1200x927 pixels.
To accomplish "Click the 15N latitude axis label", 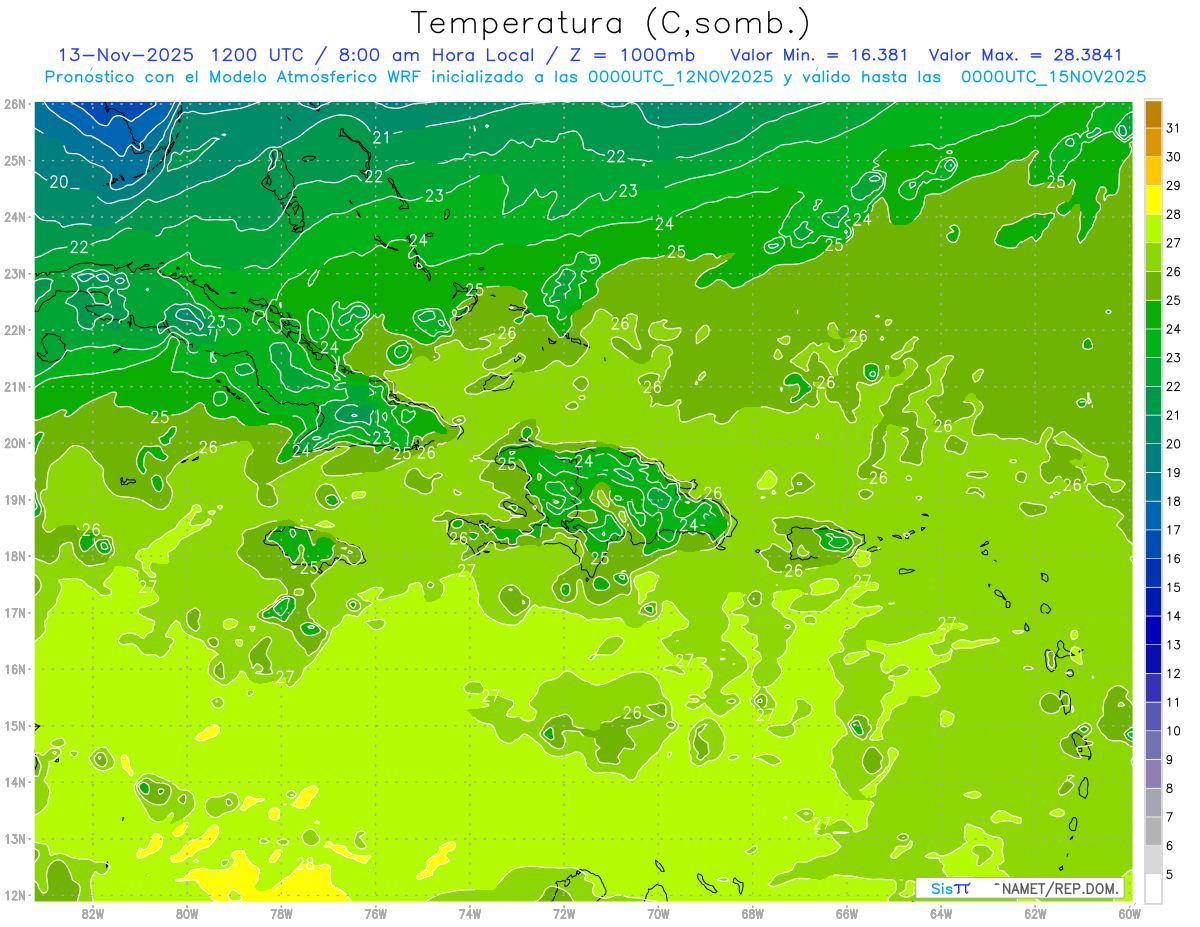I will click(14, 726).
